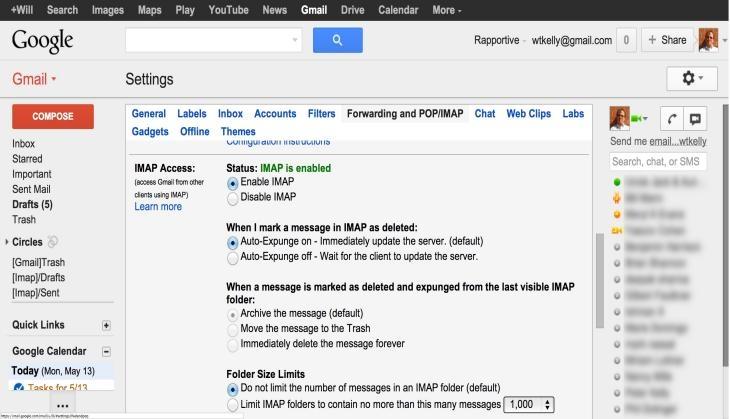The image size is (730, 419).
Task: Click YouTube in the top black bar
Action: (228, 10)
